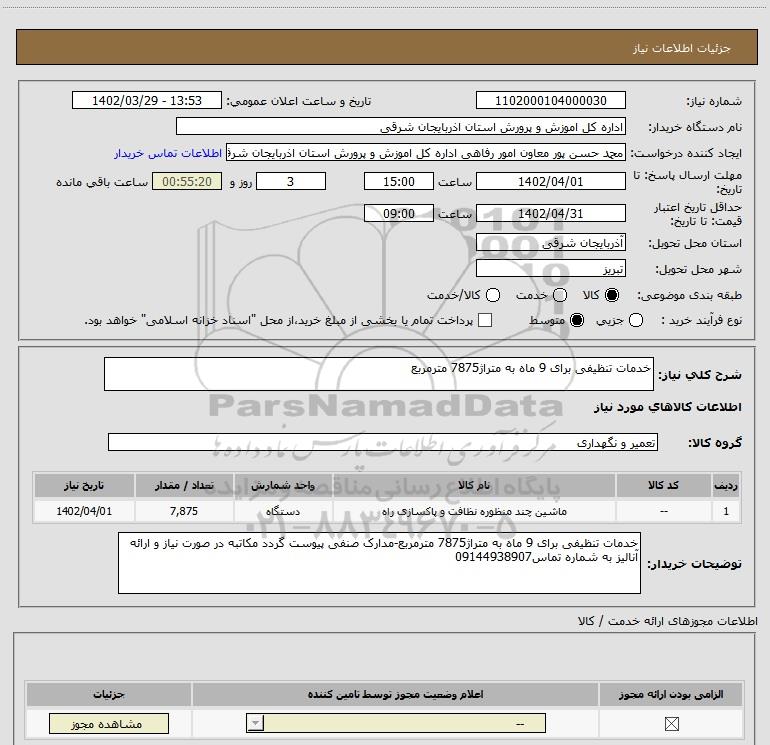770x745 pixels.
Task: Click the جزئیات اطلاعات نیاز header title
Action: tap(682, 48)
